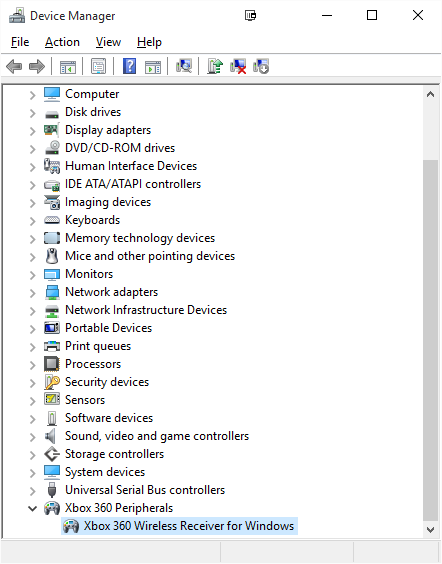
Task: Open the Action menu
Action: tap(62, 42)
